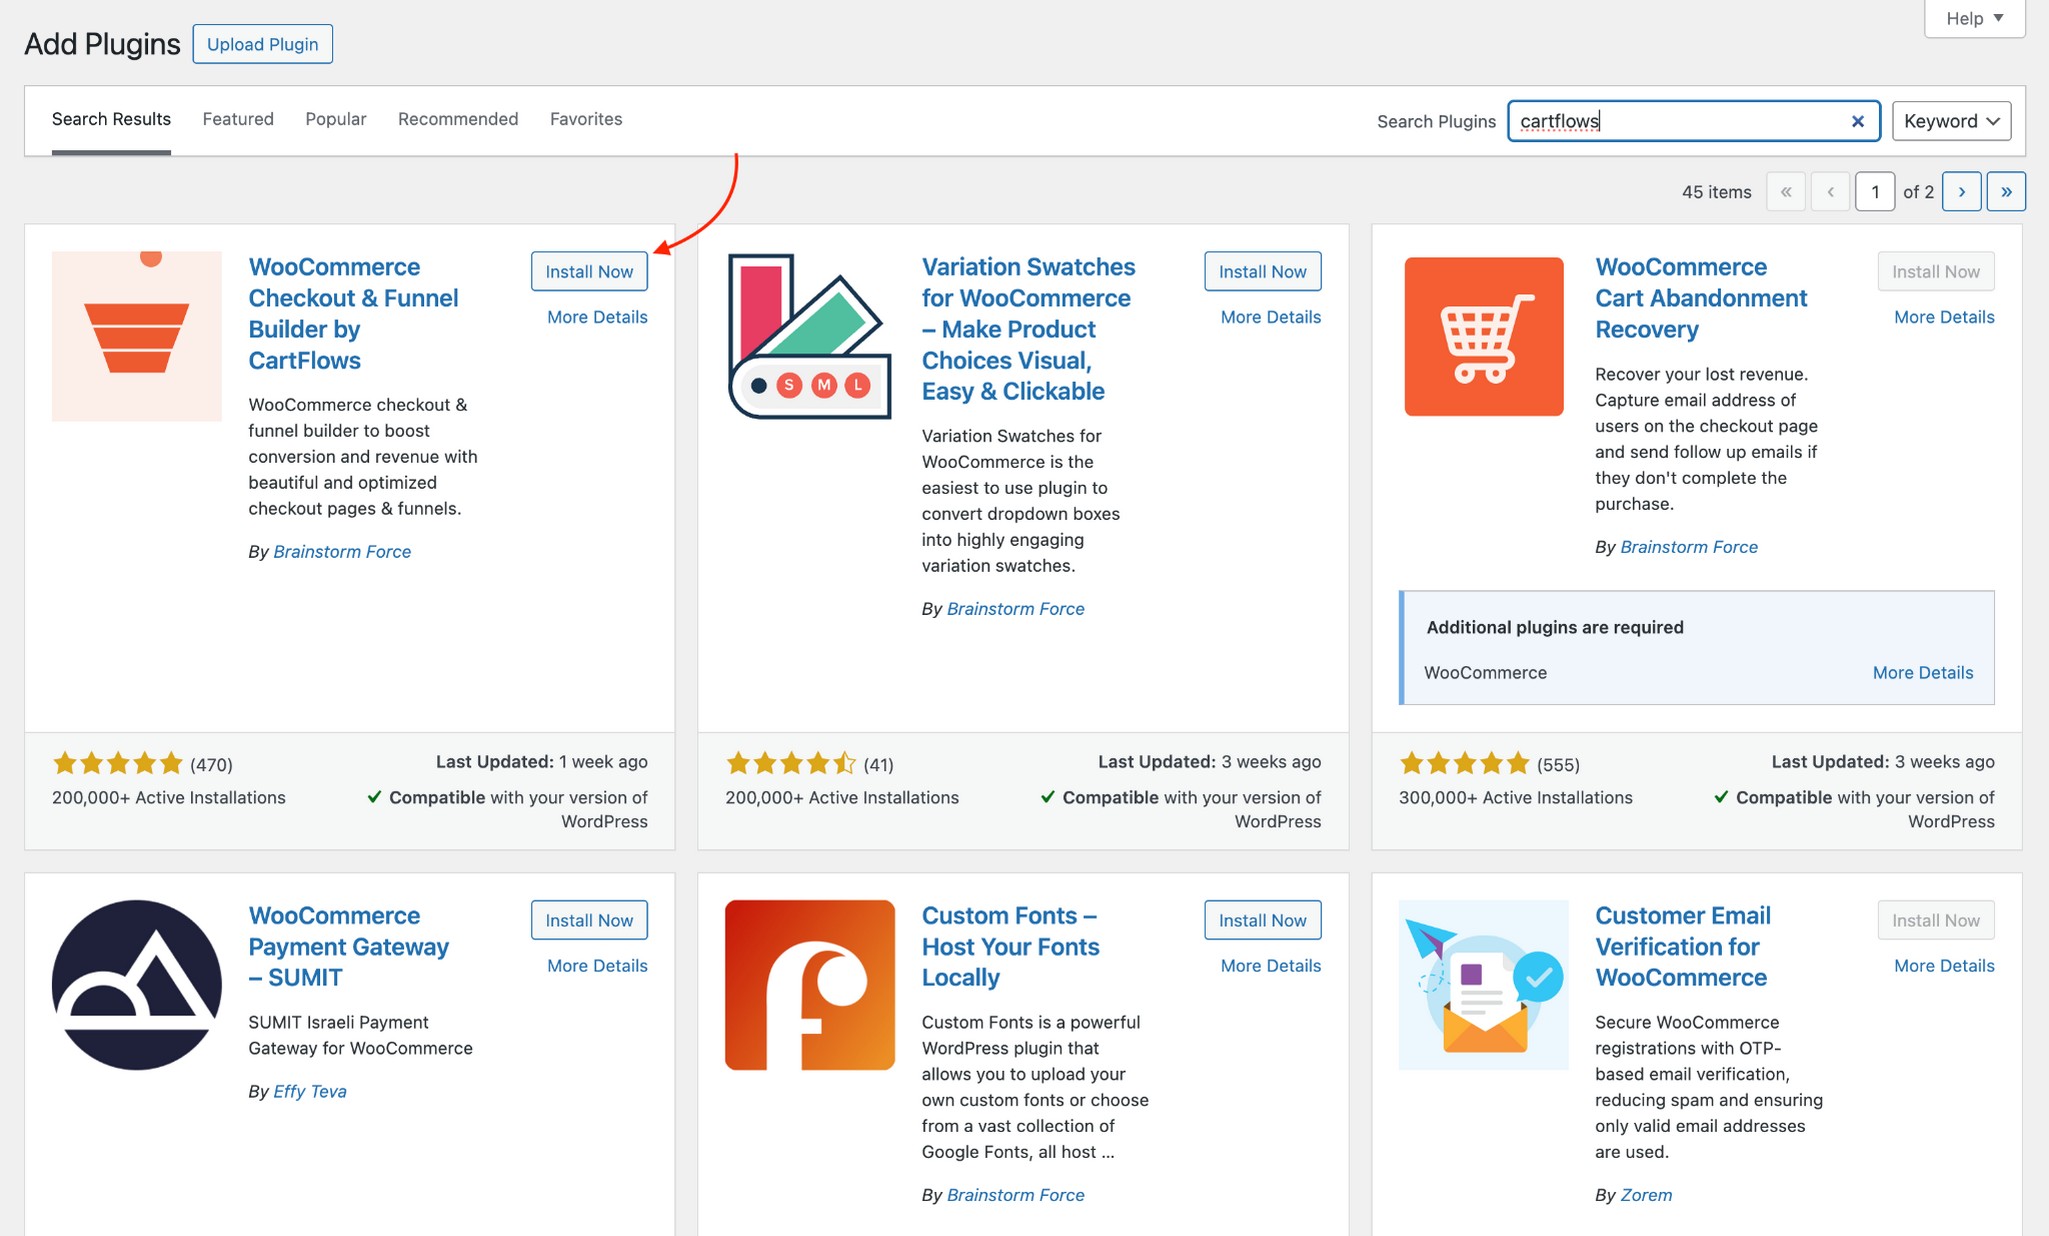Click Brainstorm Force author link under Cart Abandonment
This screenshot has width=2049, height=1236.
click(1688, 547)
